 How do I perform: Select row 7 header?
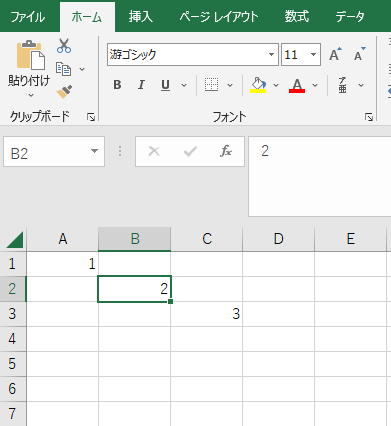pos(13,414)
